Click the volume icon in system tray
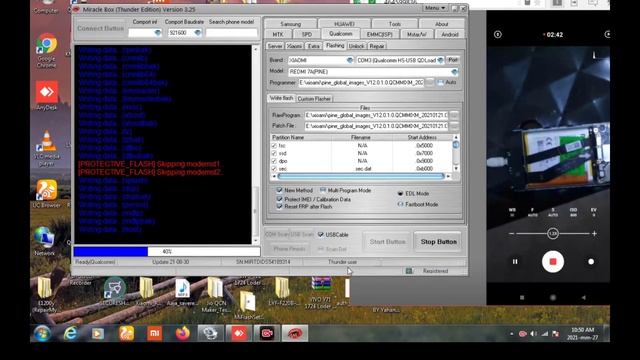The width and height of the screenshot is (640, 360). point(533,334)
